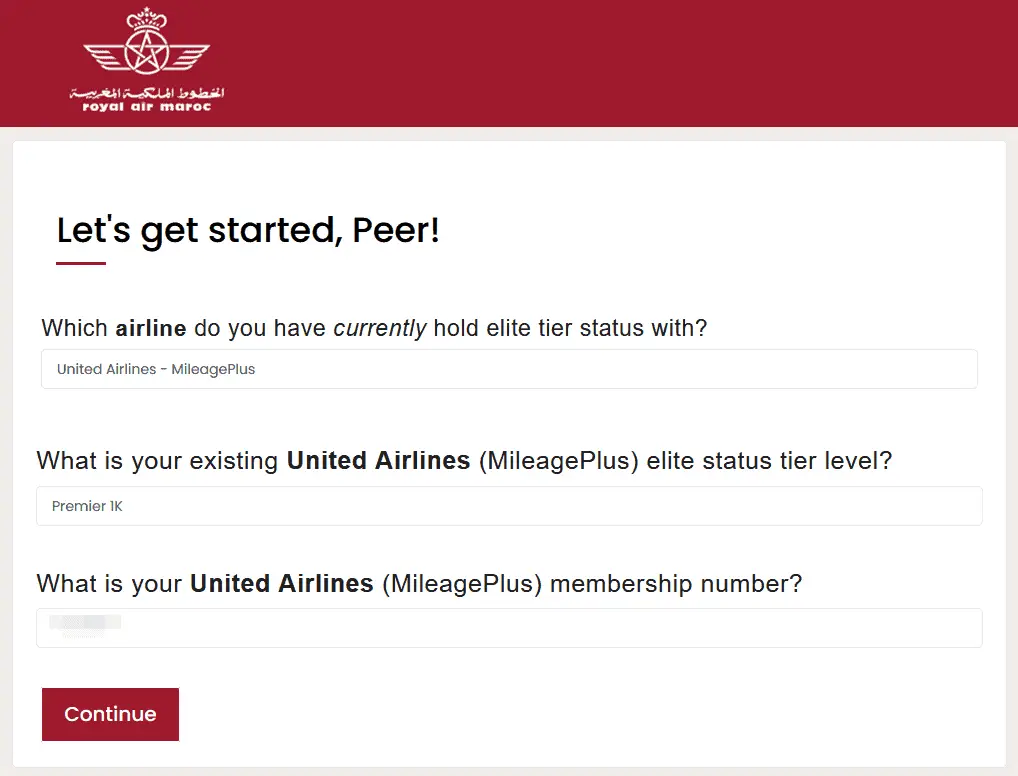Screen dimensions: 1018x776
Task: Click the 'elite status tier level?' label text
Action: coord(769,461)
